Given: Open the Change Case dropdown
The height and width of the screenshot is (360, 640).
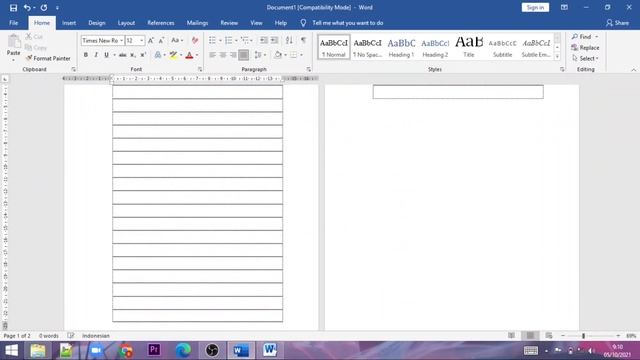Looking at the screenshot, I should 177,40.
